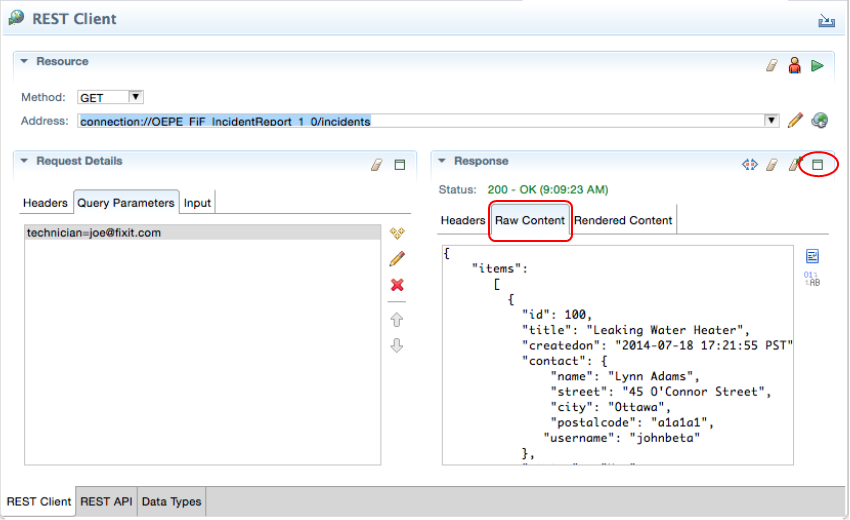The image size is (850, 520).
Task: Move query parameter up
Action: point(397,320)
